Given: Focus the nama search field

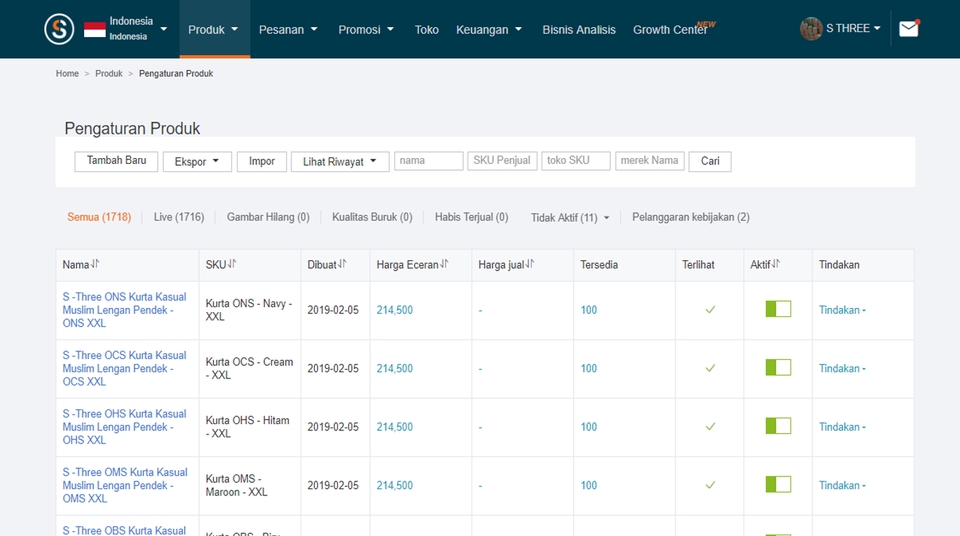Looking at the screenshot, I should tap(429, 160).
